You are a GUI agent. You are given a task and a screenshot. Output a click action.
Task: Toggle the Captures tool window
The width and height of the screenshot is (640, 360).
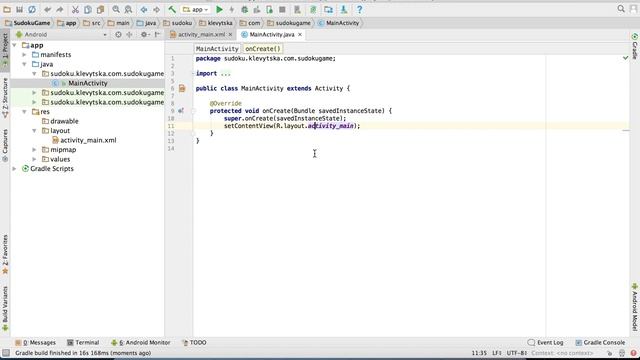(5, 146)
